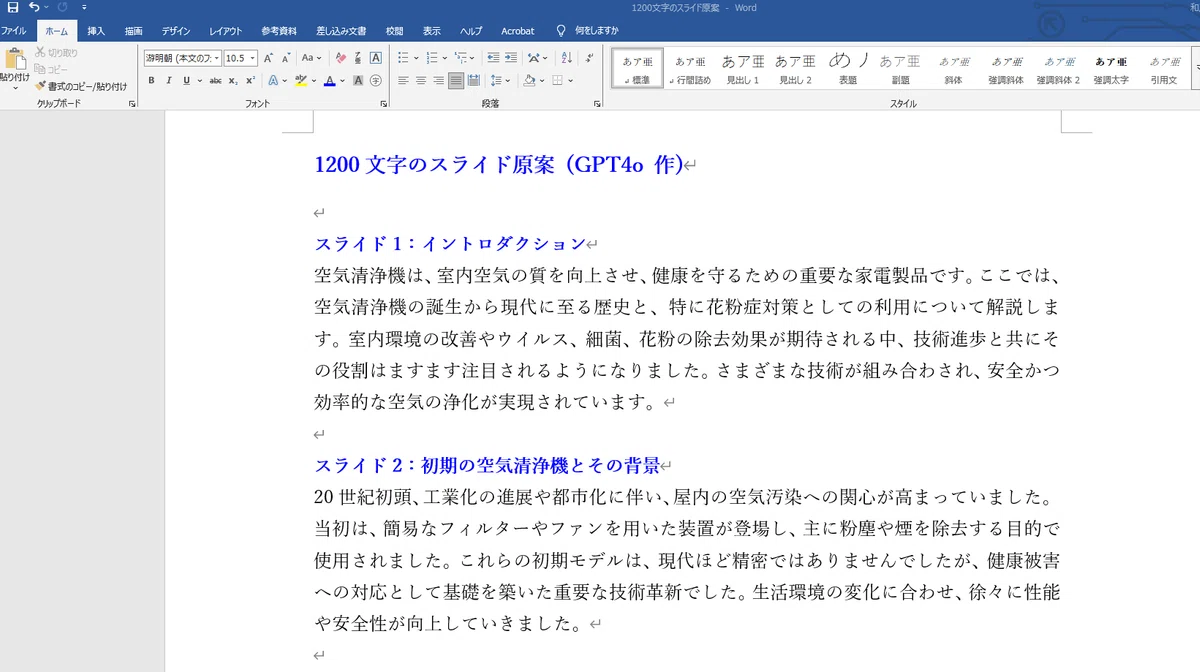This screenshot has width=1200, height=672.
Task: Open the font size 10.5 dropdown
Action: click(252, 58)
